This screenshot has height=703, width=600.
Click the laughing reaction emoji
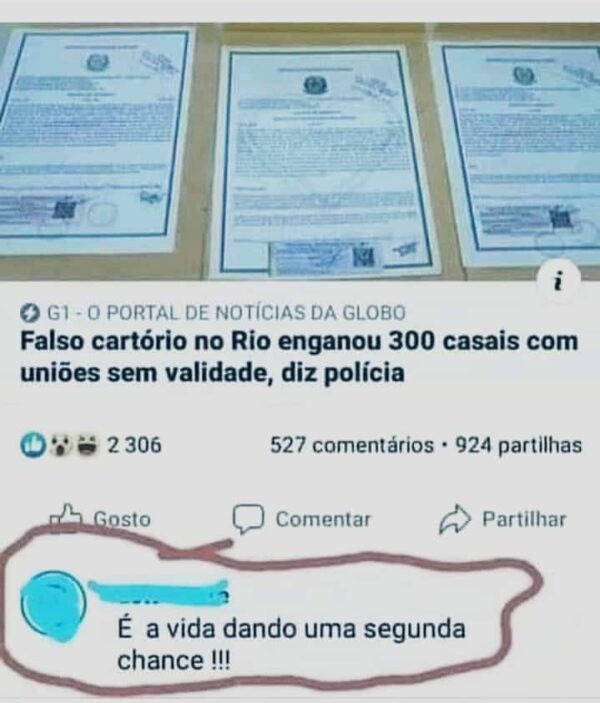click(x=87, y=445)
